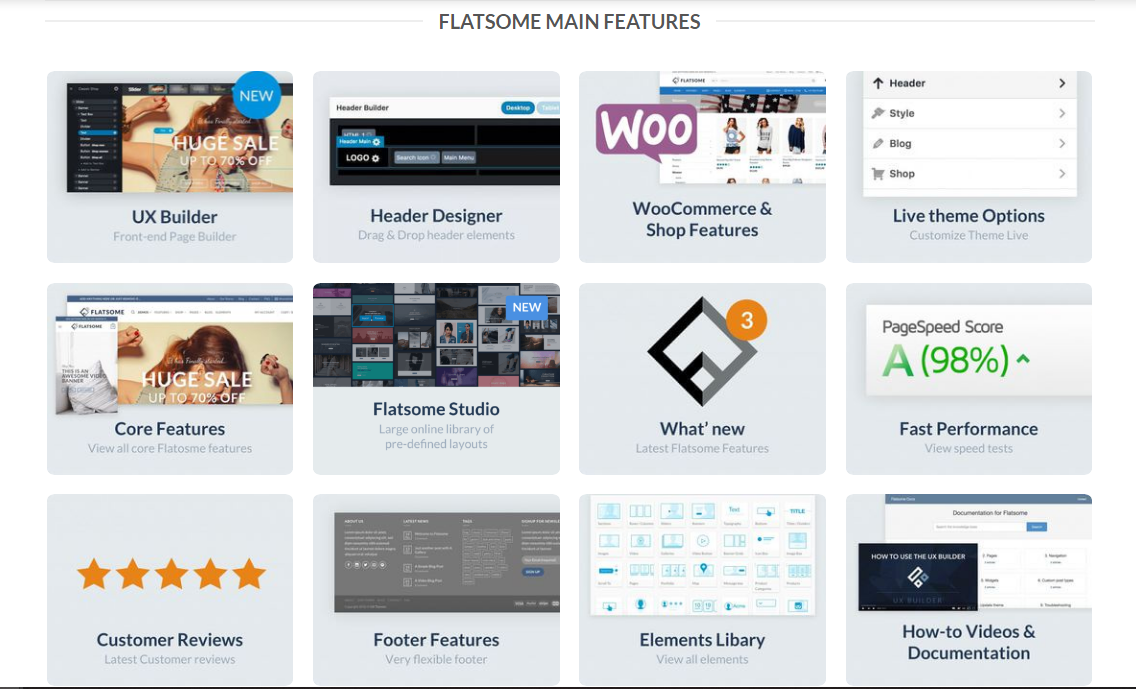This screenshot has width=1136, height=689.
Task: Click 'View all elements' subtitle
Action: click(x=702, y=659)
